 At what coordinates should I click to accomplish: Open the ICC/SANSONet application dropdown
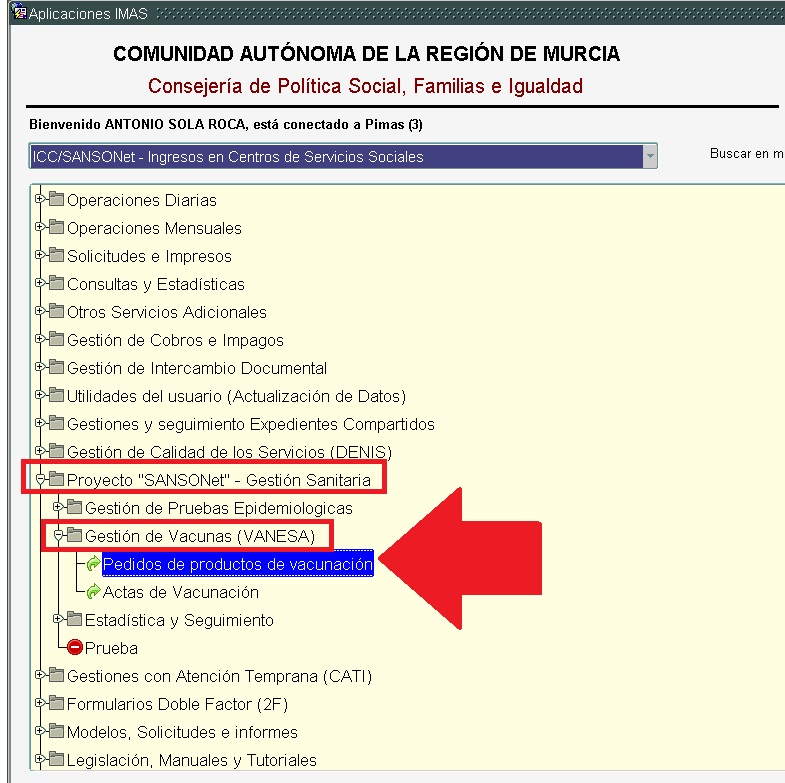click(x=650, y=157)
